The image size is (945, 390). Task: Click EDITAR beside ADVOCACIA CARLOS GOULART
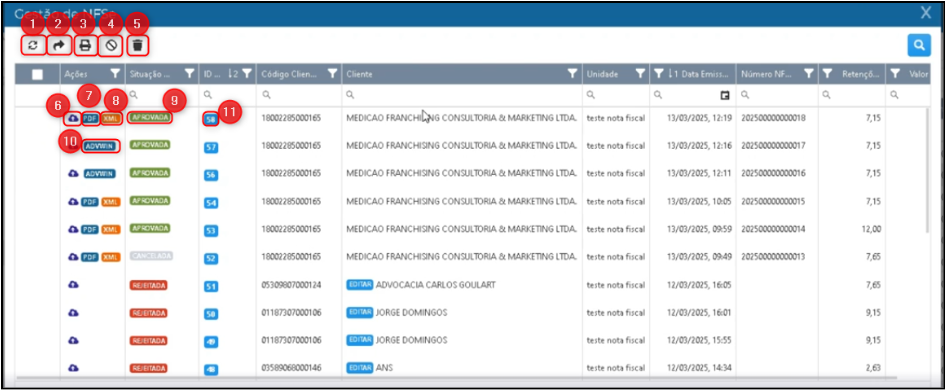point(360,285)
